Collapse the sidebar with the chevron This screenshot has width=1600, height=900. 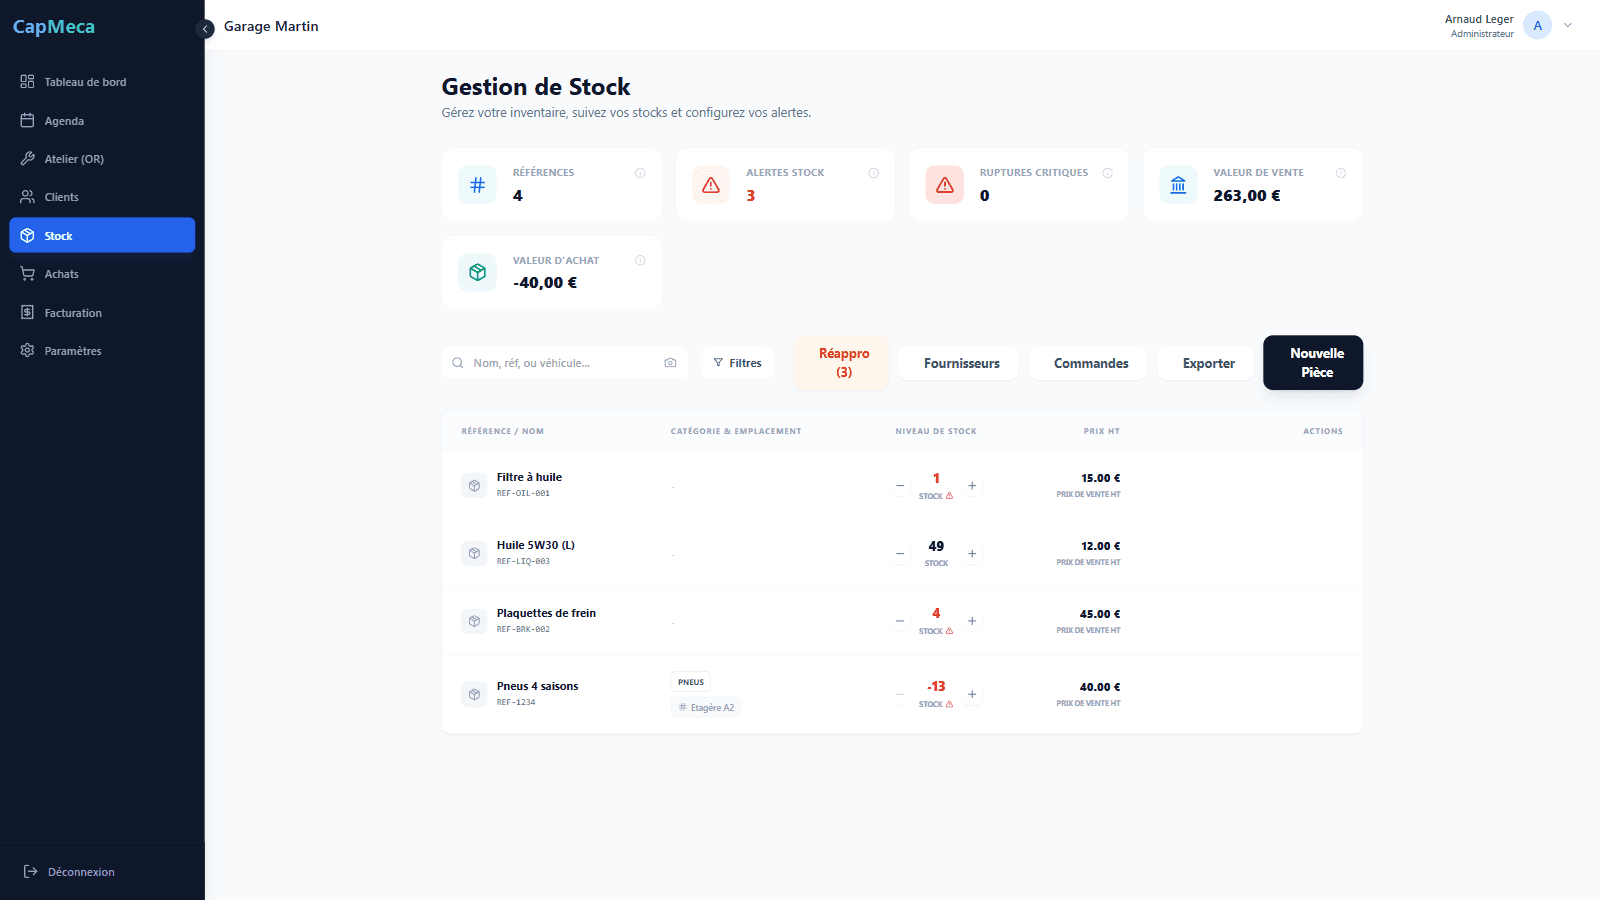coord(205,29)
